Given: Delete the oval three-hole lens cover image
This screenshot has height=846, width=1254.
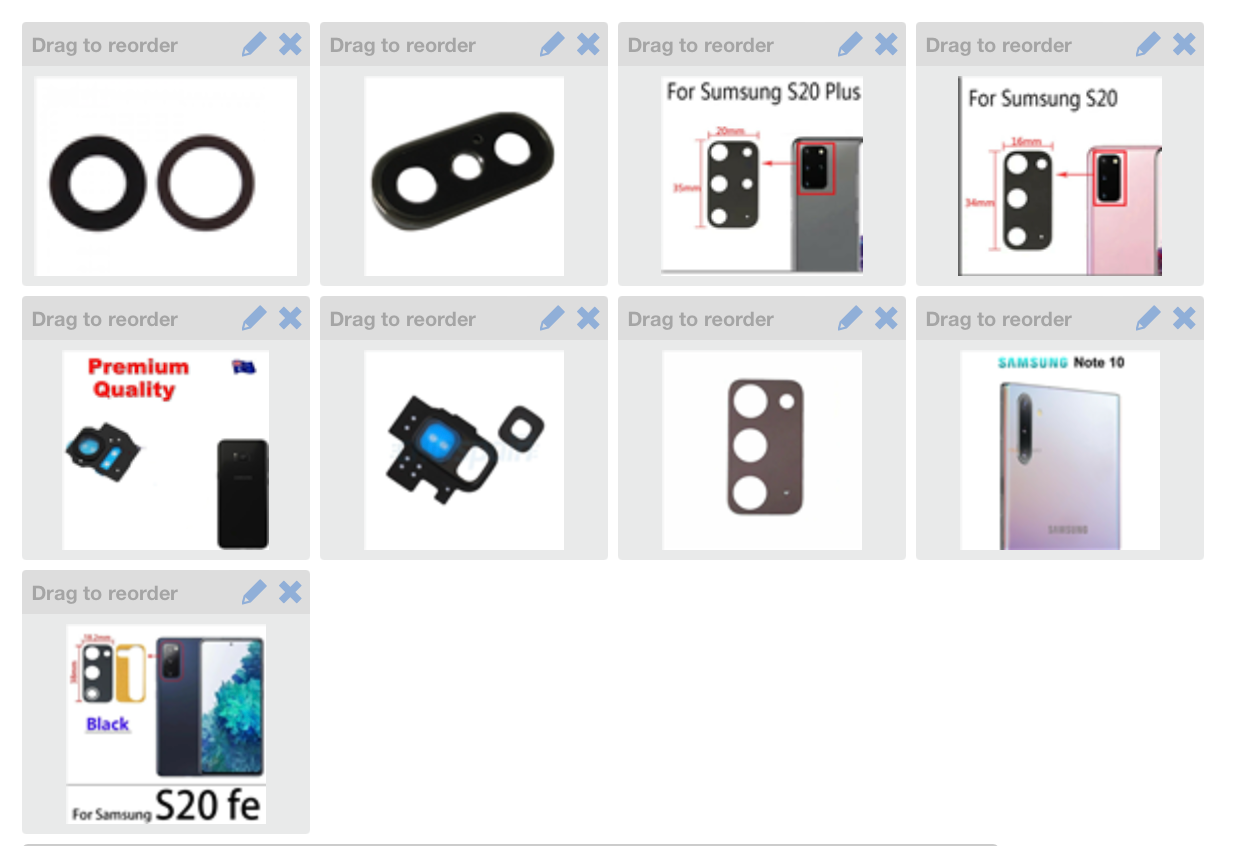Looking at the screenshot, I should pyautogui.click(x=588, y=44).
